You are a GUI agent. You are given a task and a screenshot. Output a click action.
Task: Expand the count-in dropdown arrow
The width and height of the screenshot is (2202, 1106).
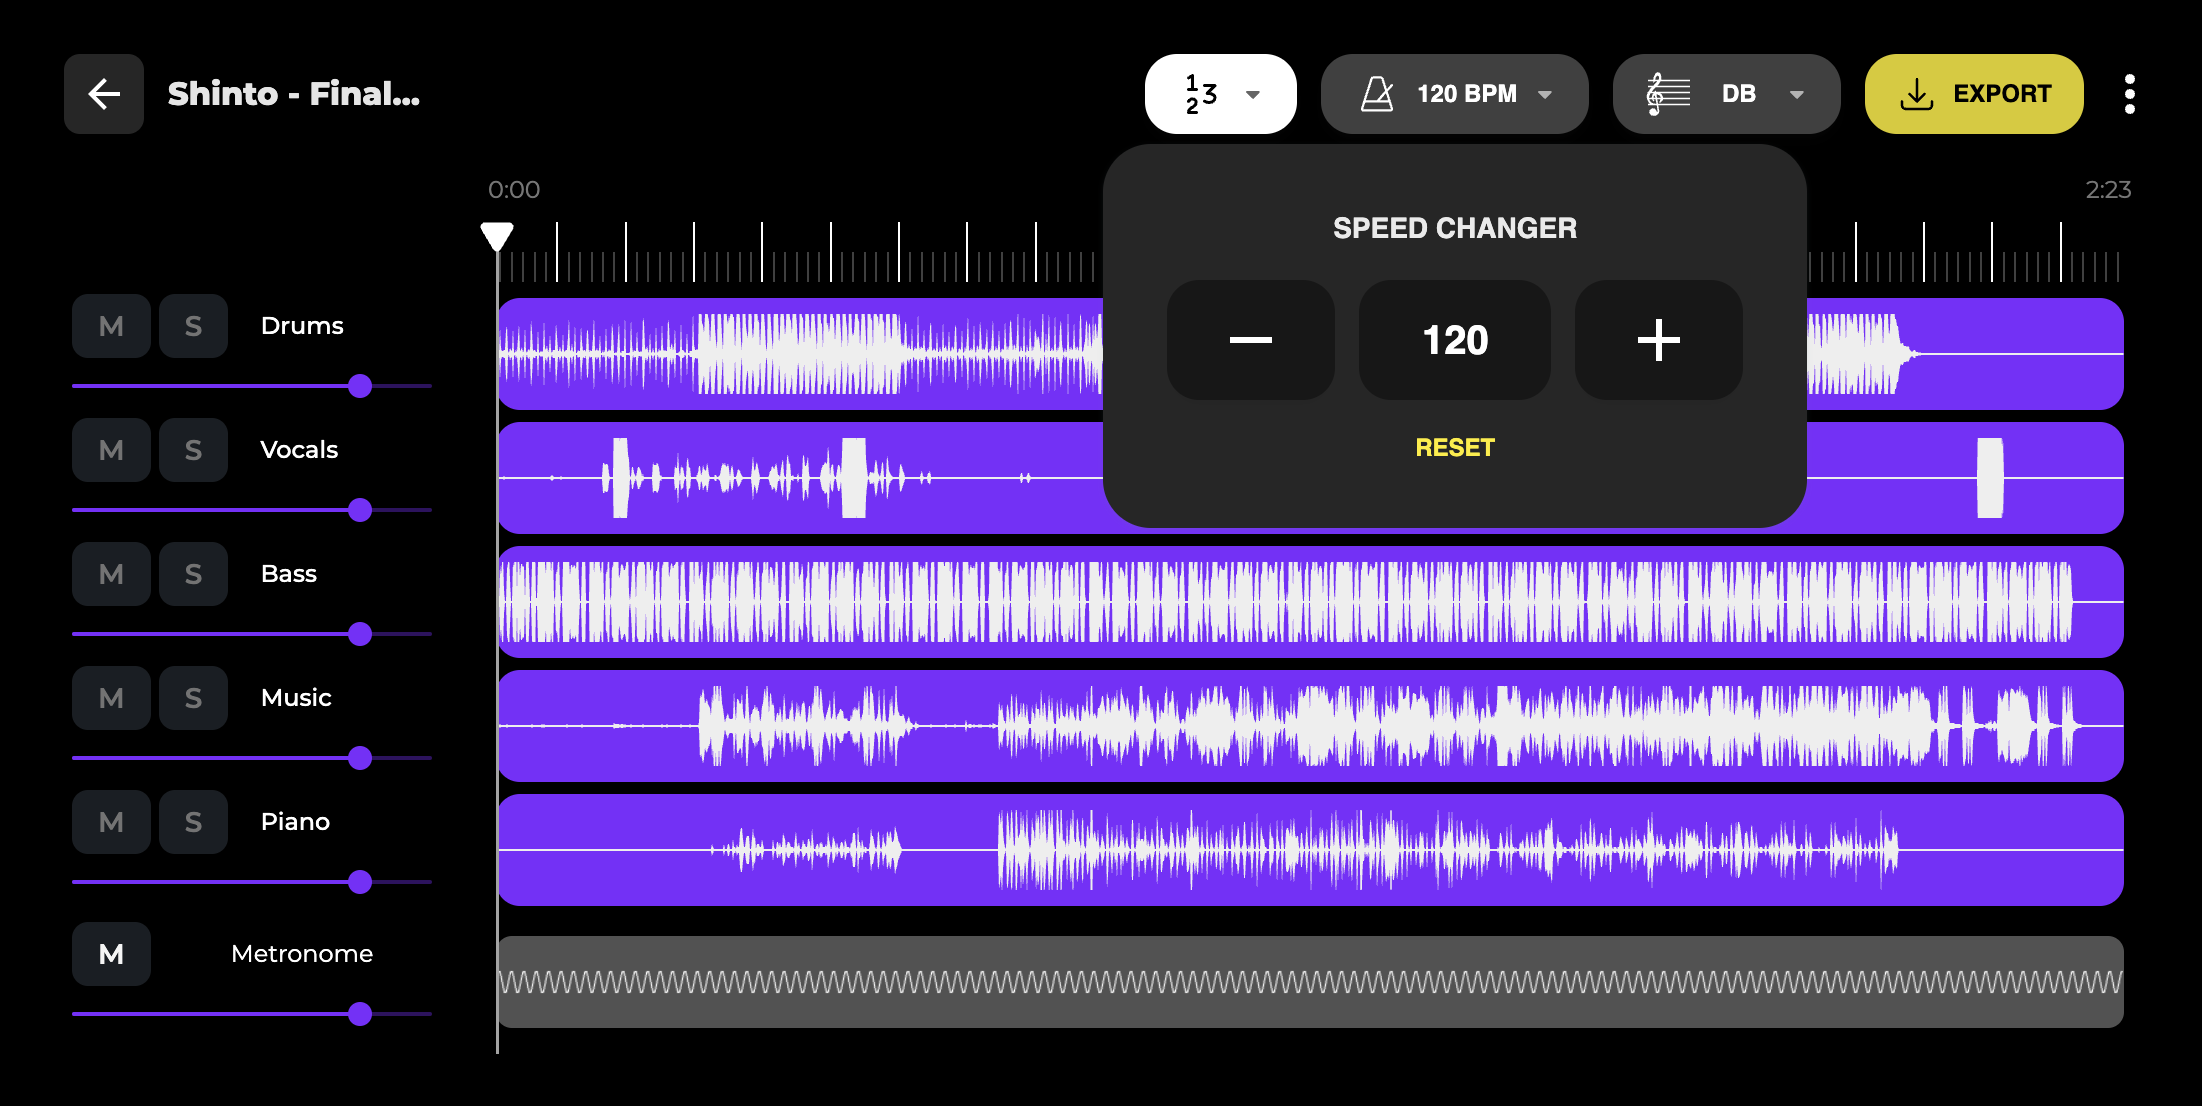click(x=1253, y=94)
